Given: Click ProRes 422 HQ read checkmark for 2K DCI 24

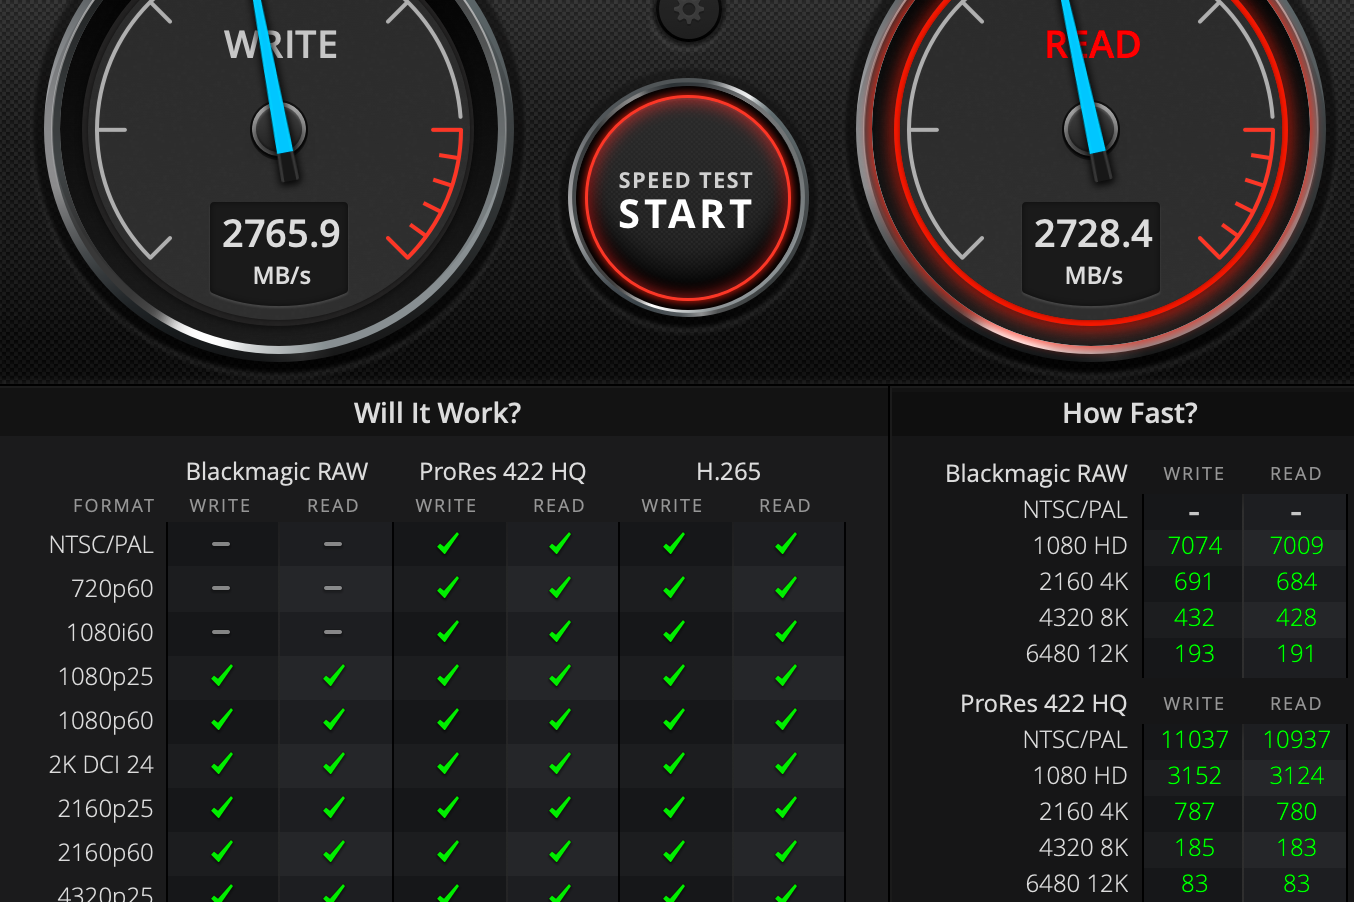Looking at the screenshot, I should pyautogui.click(x=560, y=764).
